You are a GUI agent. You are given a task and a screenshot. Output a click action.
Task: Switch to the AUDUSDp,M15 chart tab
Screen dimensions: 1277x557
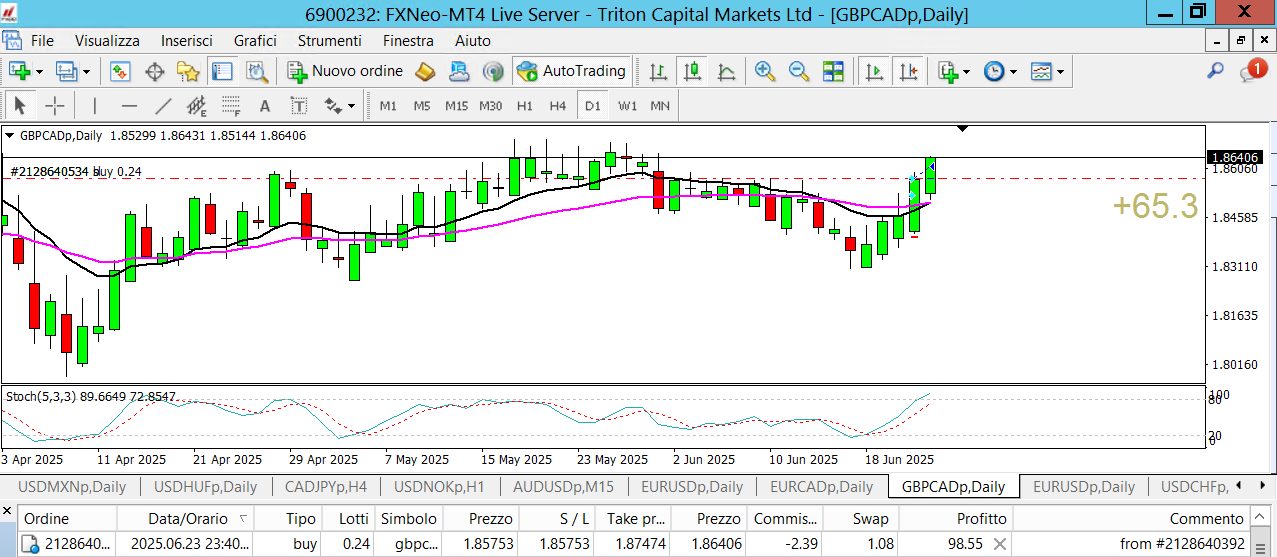(x=563, y=487)
